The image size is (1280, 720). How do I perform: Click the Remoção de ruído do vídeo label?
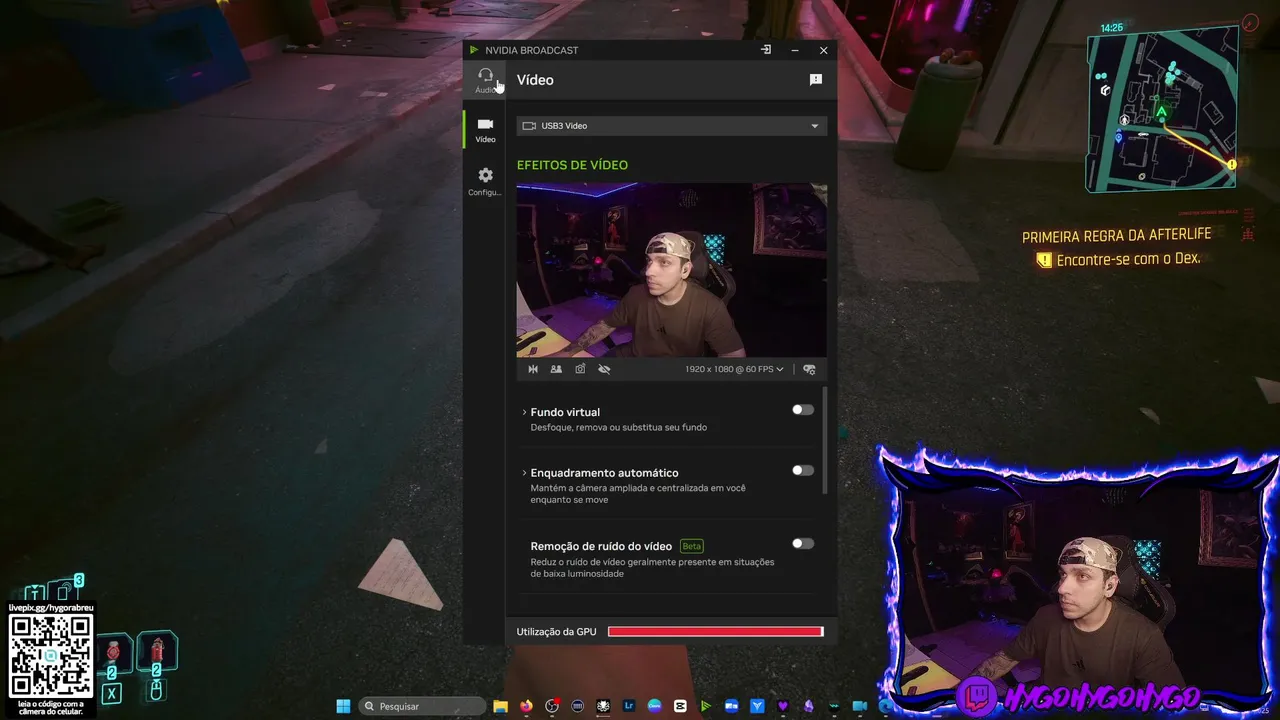[601, 546]
